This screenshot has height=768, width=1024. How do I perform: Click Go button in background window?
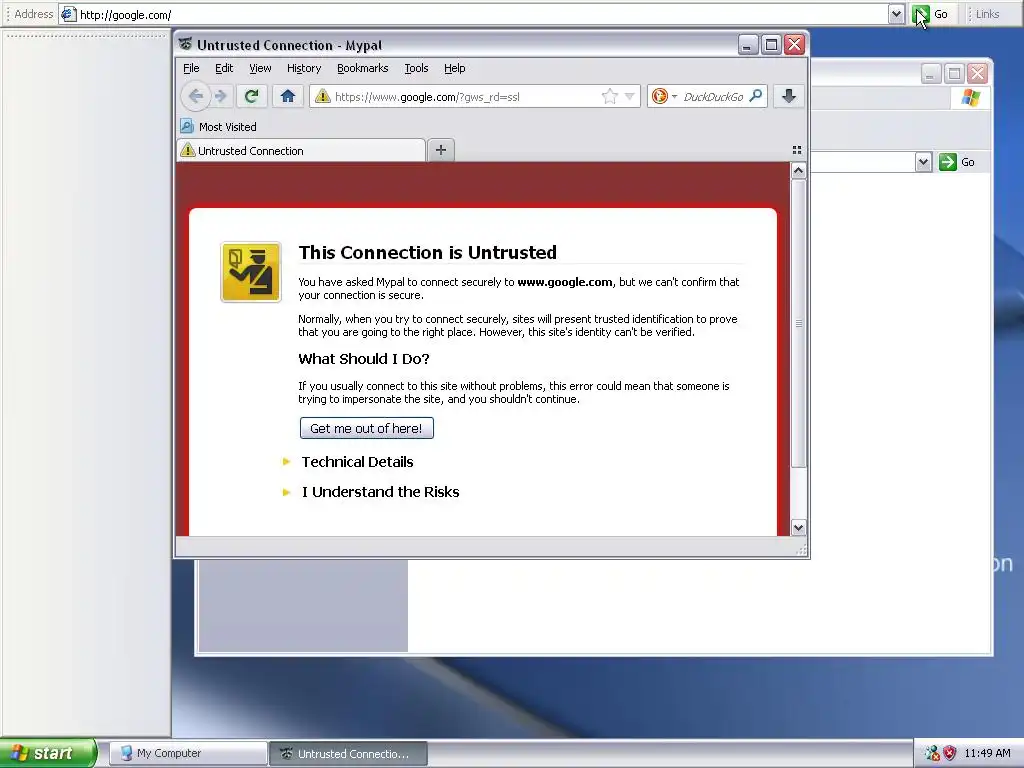(957, 162)
